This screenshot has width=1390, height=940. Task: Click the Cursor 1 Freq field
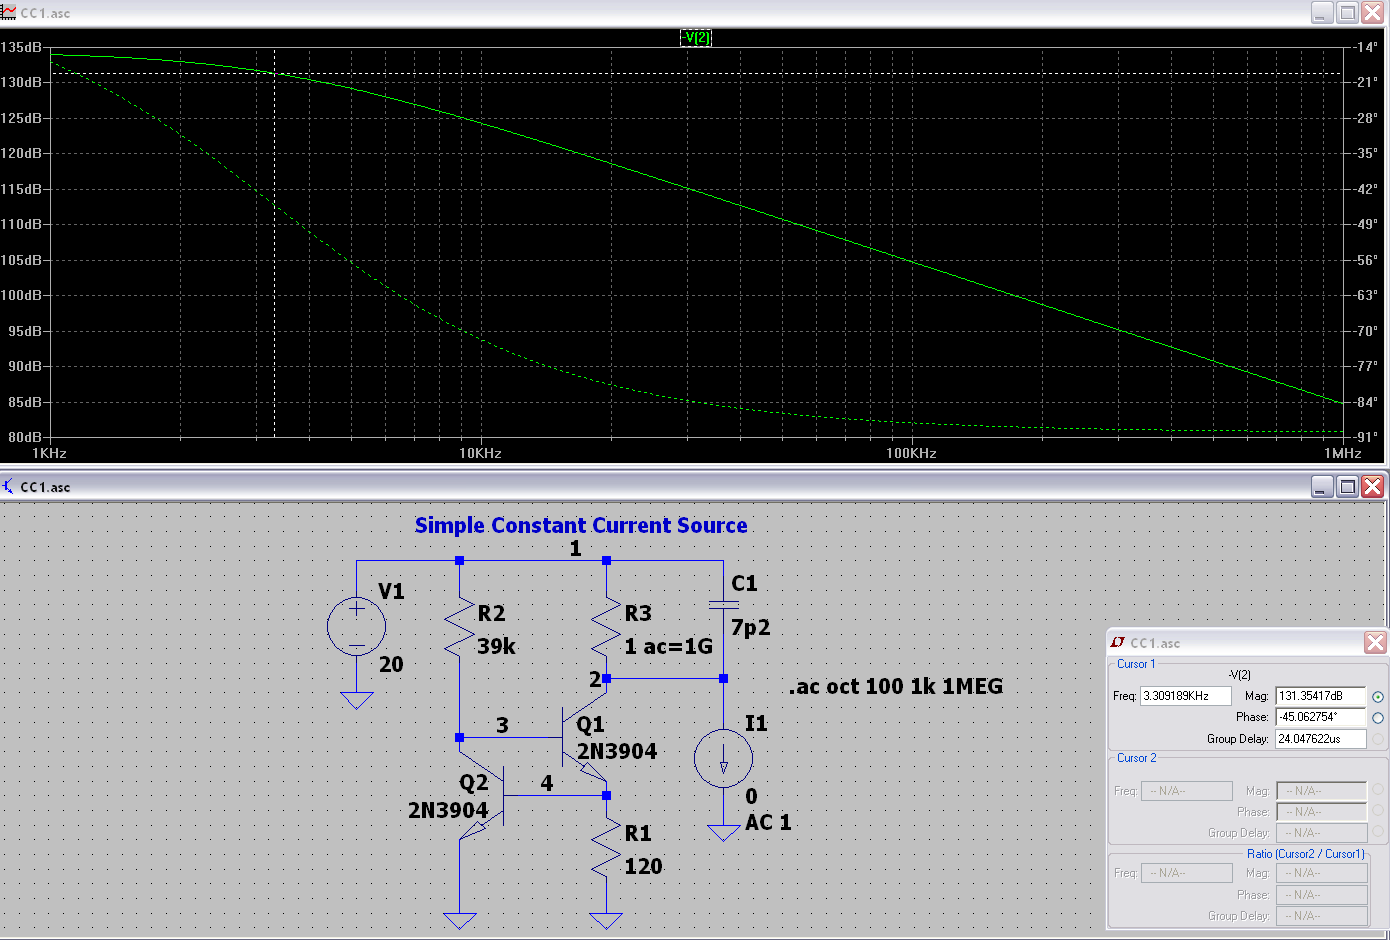(x=1186, y=696)
